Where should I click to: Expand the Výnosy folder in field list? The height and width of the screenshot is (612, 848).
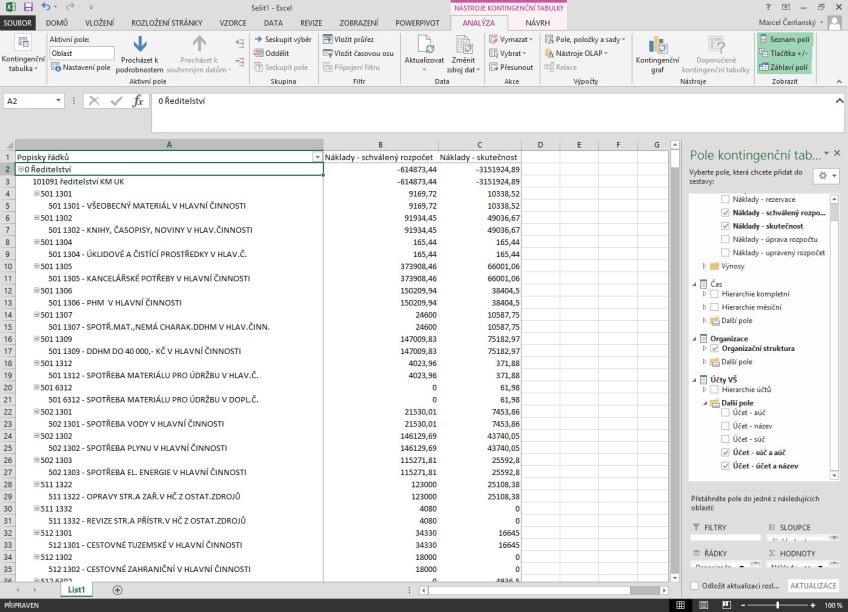(x=705, y=266)
